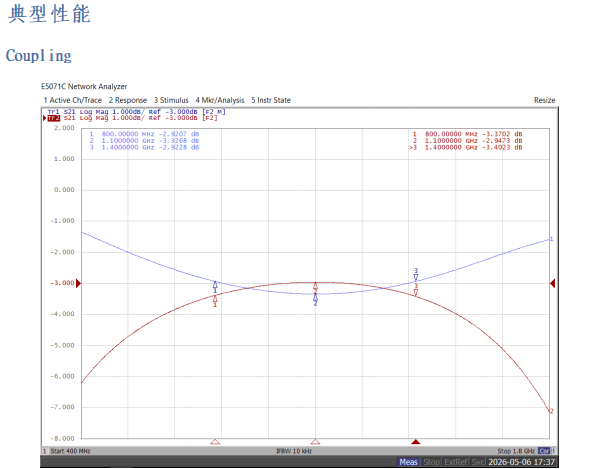Select the 800 MHz marker triangle on the axis
This screenshot has height=469, width=591.
point(215,441)
